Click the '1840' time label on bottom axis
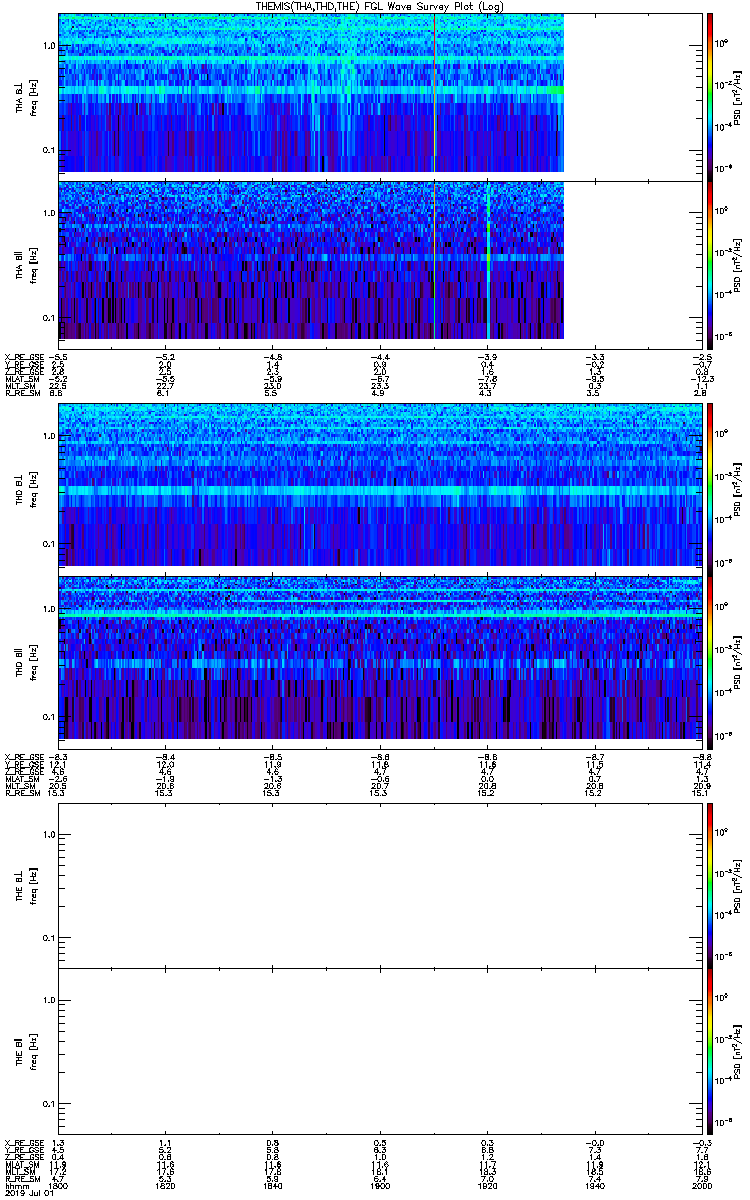 (x=272, y=1186)
